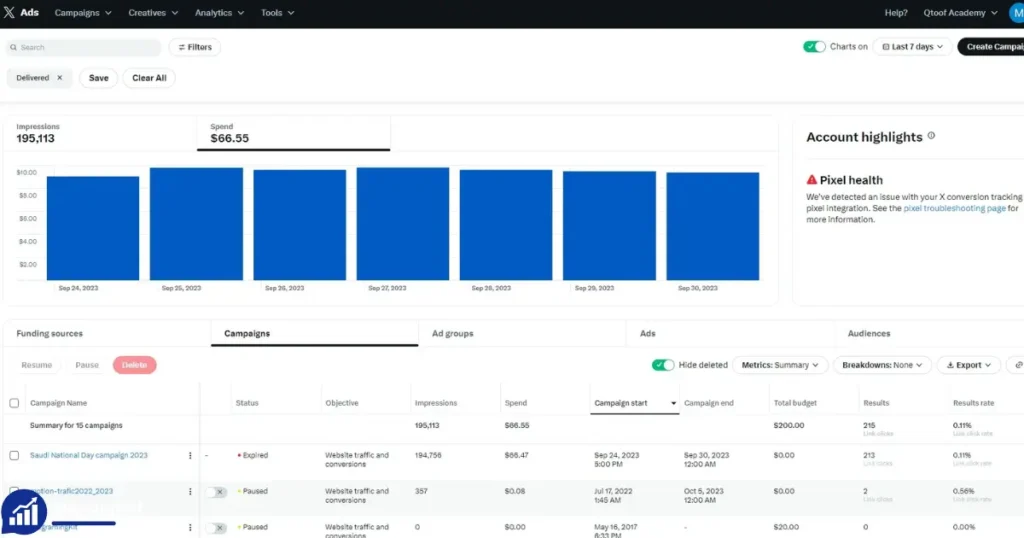Open the Last 7 days date dropdown

[x=912, y=46]
